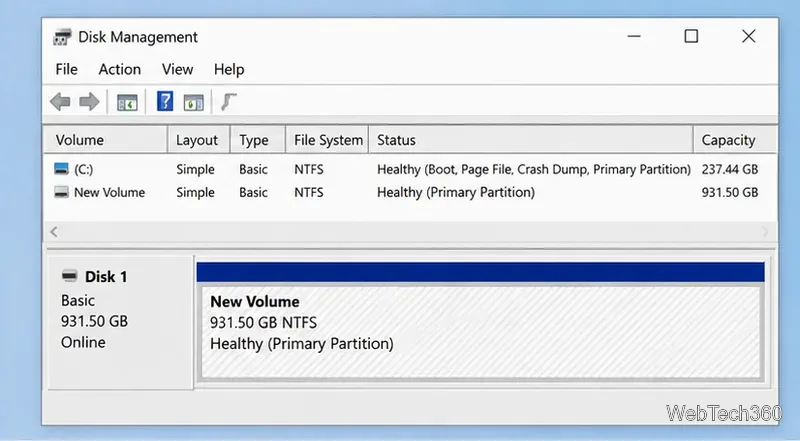This screenshot has width=800, height=441.
Task: Click the 931.50 GB capacity cell in list
Action: coord(730,192)
